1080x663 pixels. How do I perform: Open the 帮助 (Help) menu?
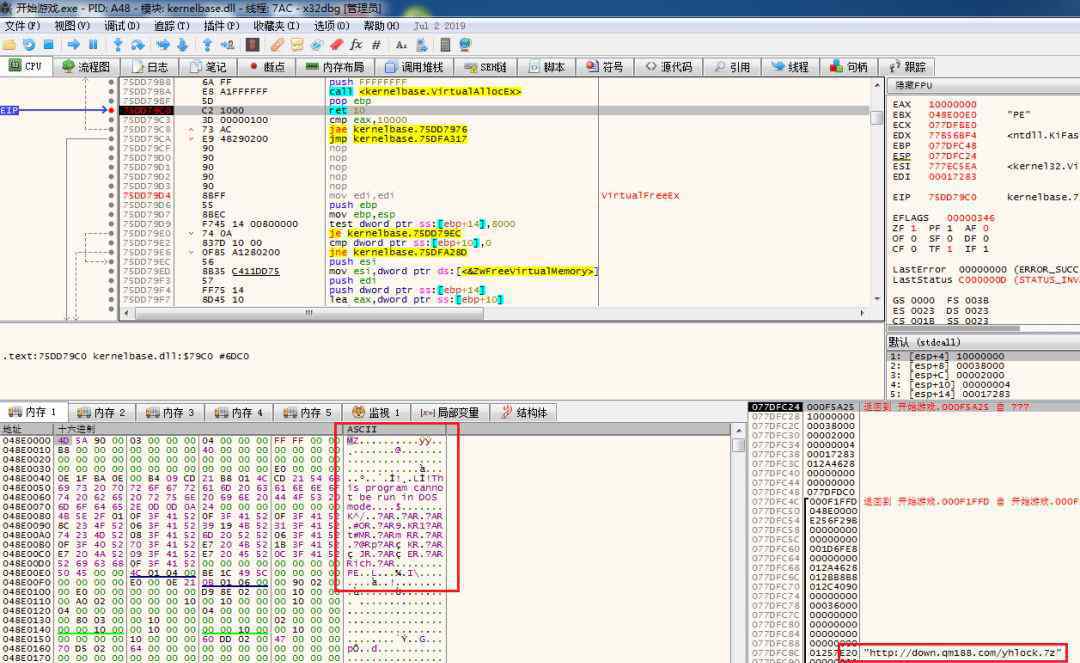coord(381,25)
